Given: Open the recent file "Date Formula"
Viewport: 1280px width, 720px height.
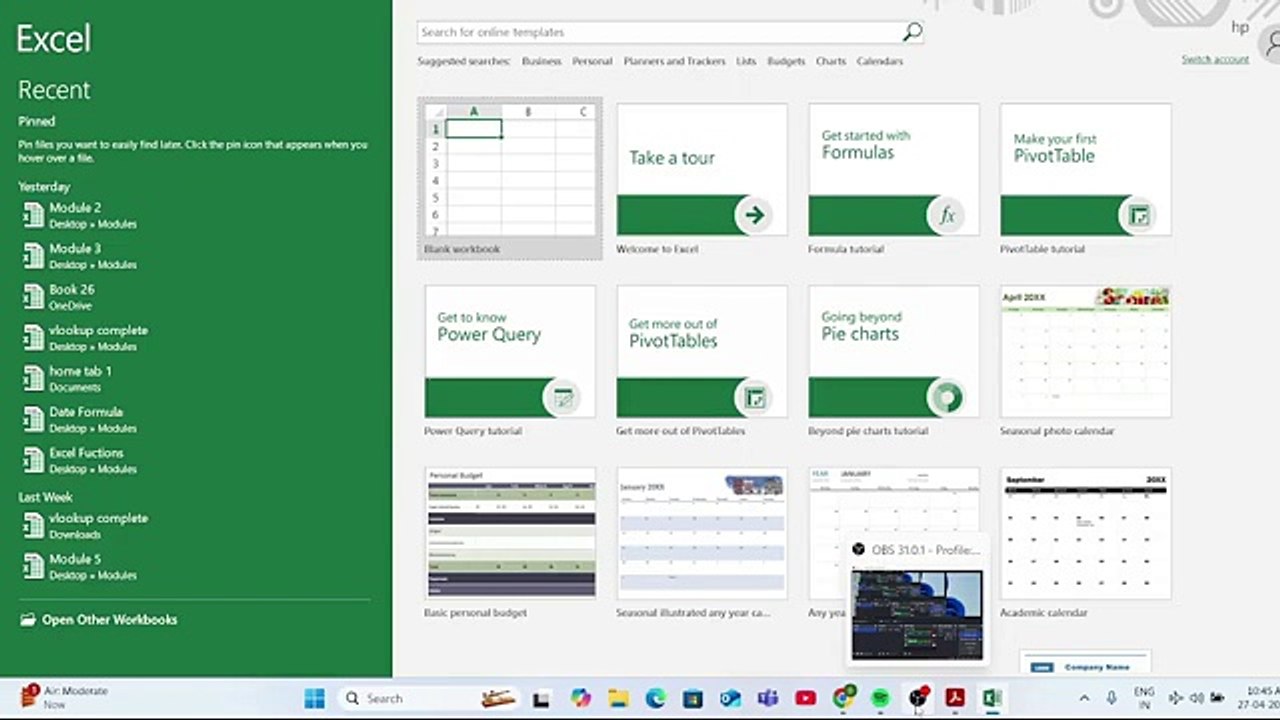Looking at the screenshot, I should (x=194, y=419).
